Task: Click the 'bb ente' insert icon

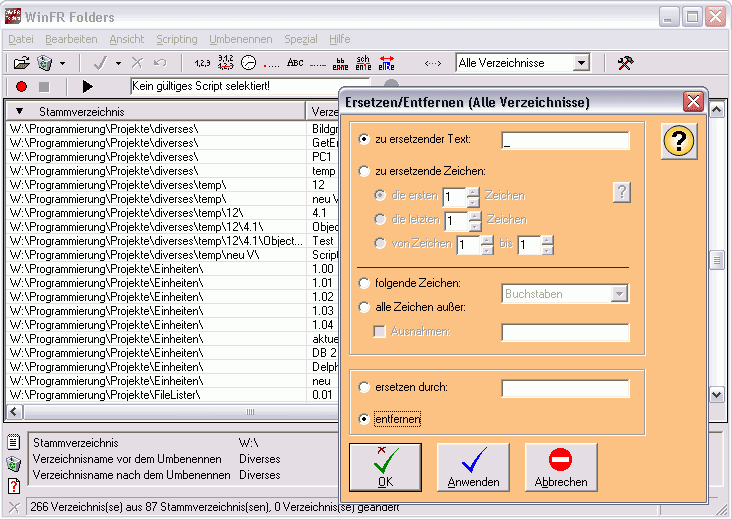Action: [341, 63]
